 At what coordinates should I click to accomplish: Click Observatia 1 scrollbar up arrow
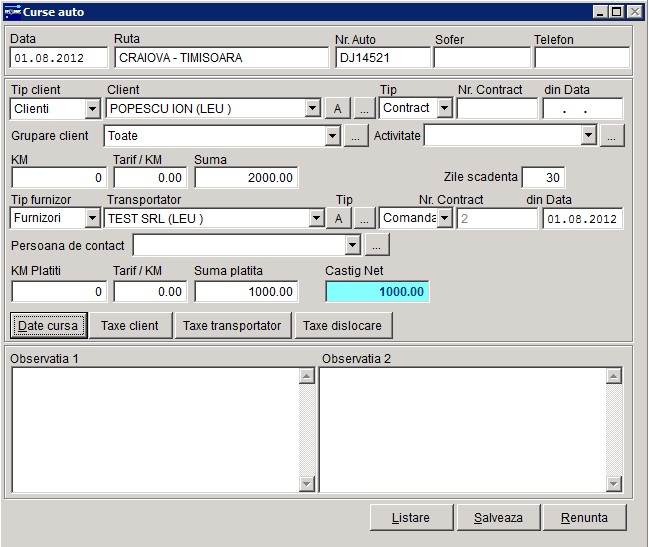coord(307,376)
